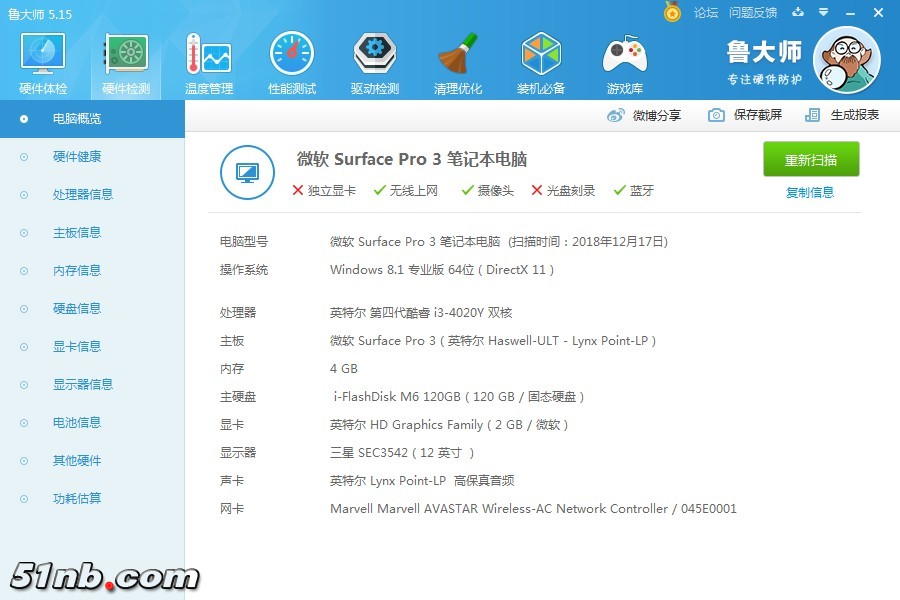900x600 pixels.
Task: Go to 显卡信息 section
Action: point(77,347)
